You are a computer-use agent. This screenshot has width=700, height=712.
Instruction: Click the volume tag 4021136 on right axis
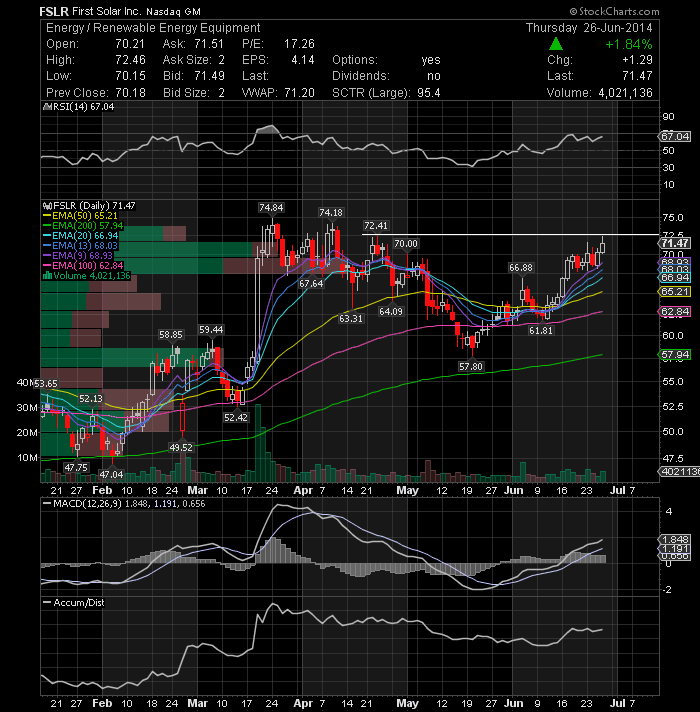(679, 472)
